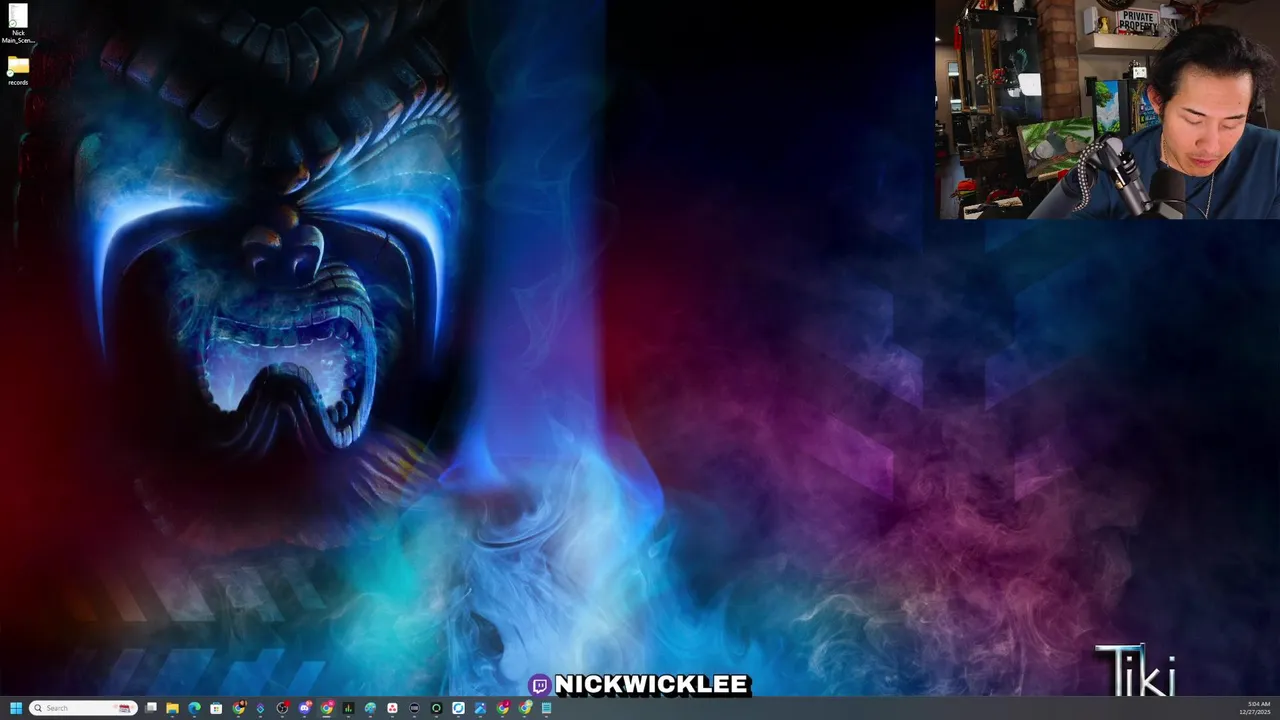Open the green bar-chart app in taskbar
1280x720 pixels.
[x=348, y=708]
